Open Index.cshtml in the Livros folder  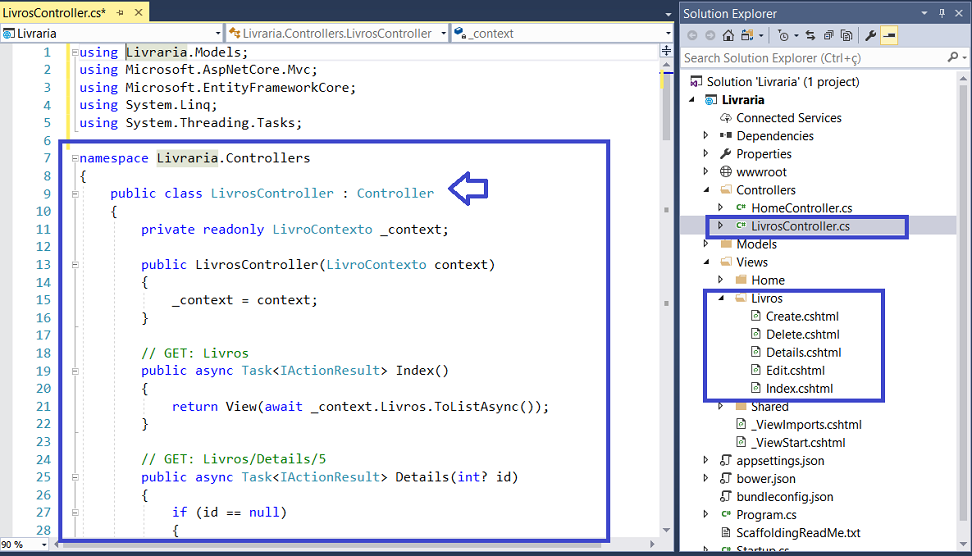[798, 388]
